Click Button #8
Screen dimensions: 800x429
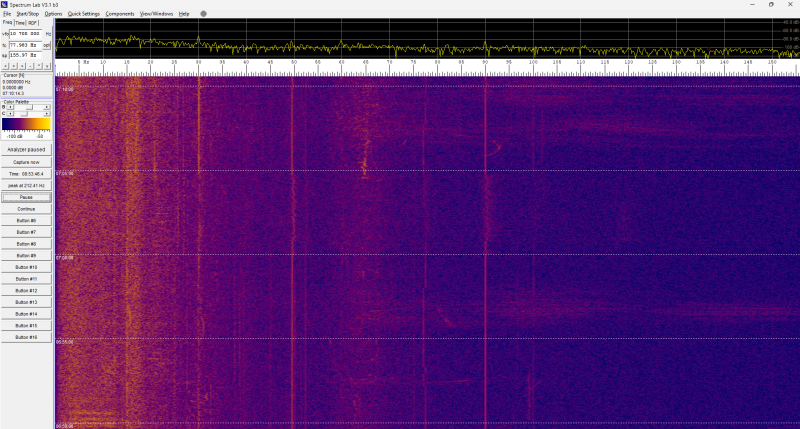pos(26,244)
